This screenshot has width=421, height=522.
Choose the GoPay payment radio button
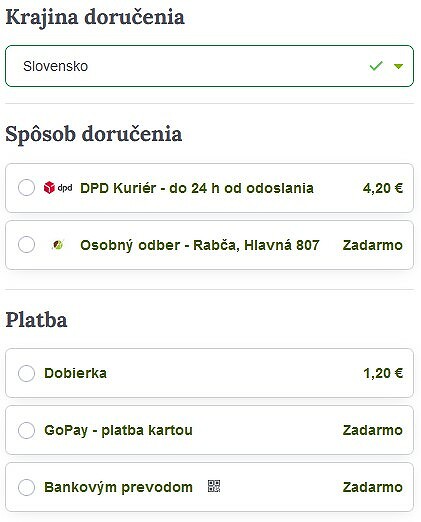[26, 430]
